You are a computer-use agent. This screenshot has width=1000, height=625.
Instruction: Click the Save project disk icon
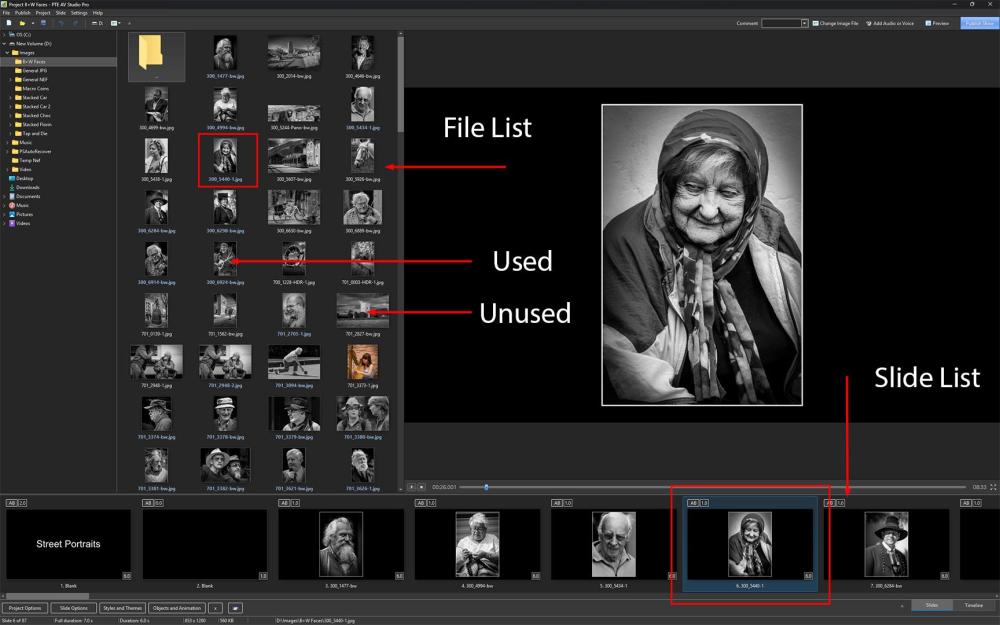coord(44,22)
